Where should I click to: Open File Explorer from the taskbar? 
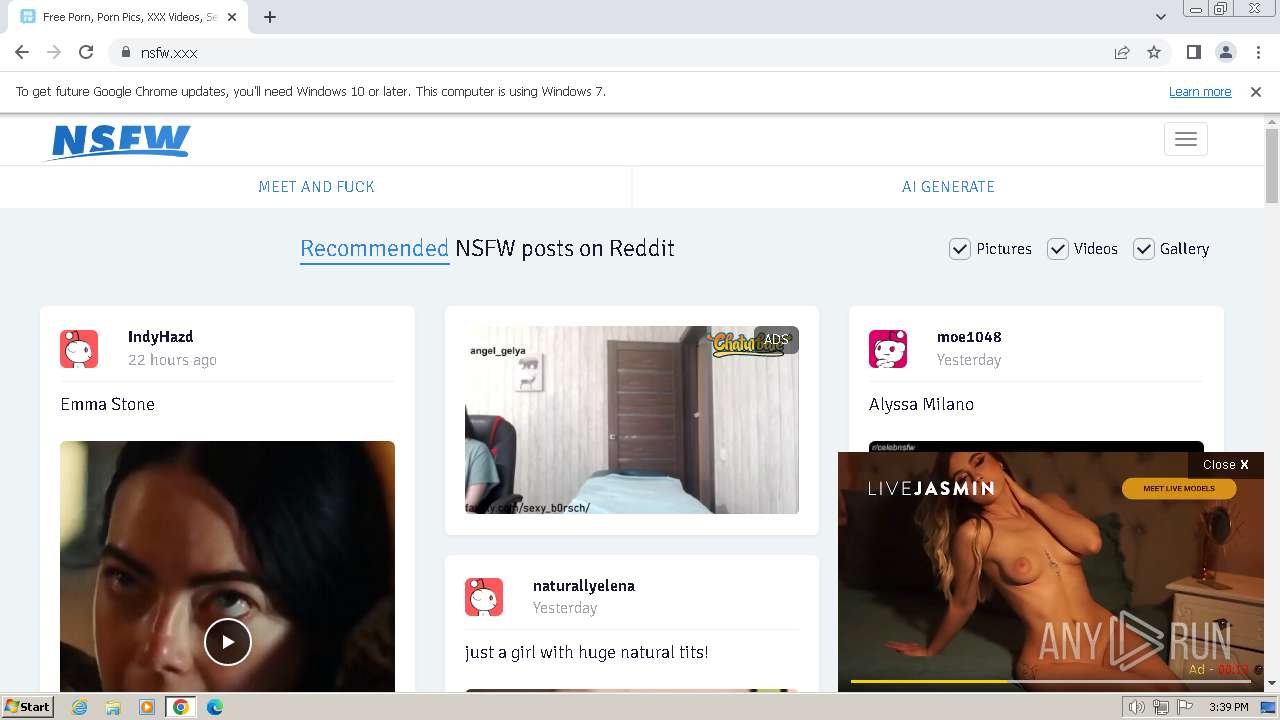coord(113,707)
